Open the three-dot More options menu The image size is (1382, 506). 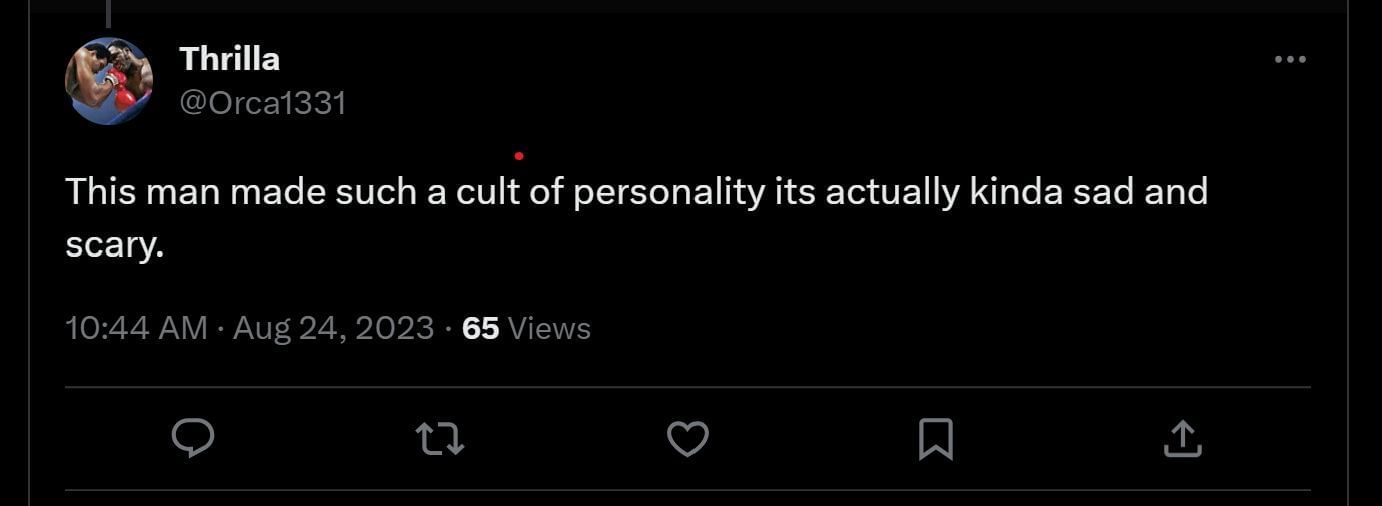click(x=1290, y=60)
